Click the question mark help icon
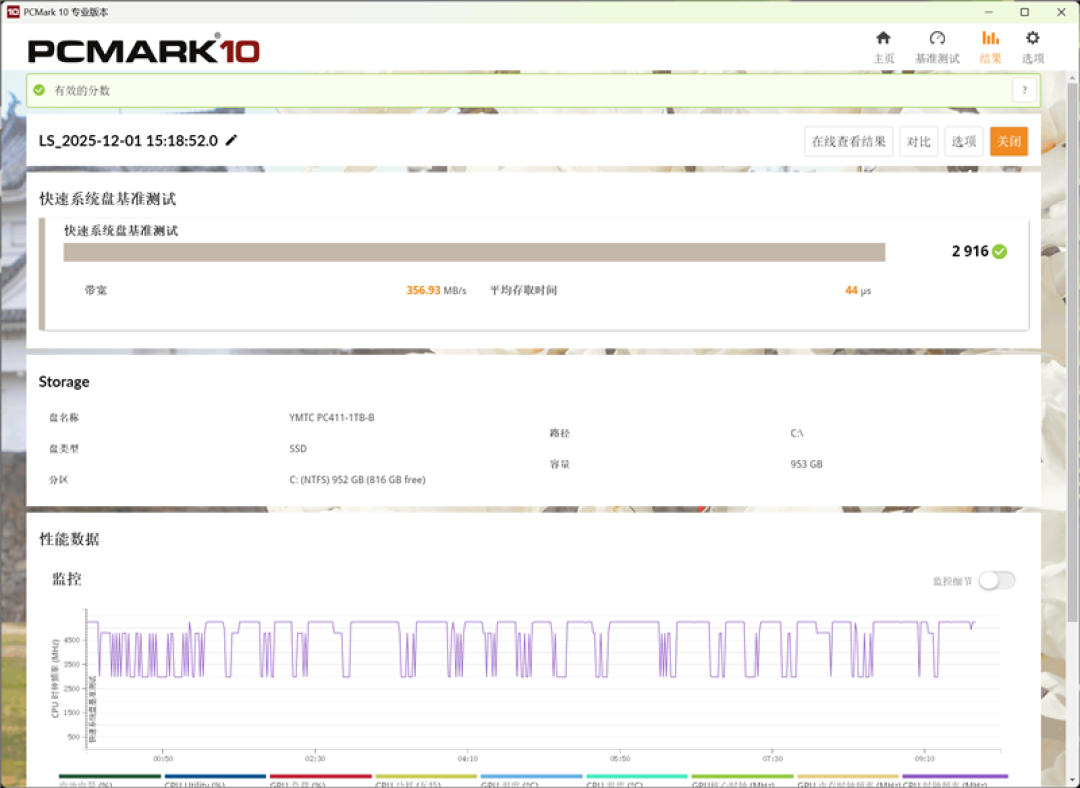 pos(1024,90)
